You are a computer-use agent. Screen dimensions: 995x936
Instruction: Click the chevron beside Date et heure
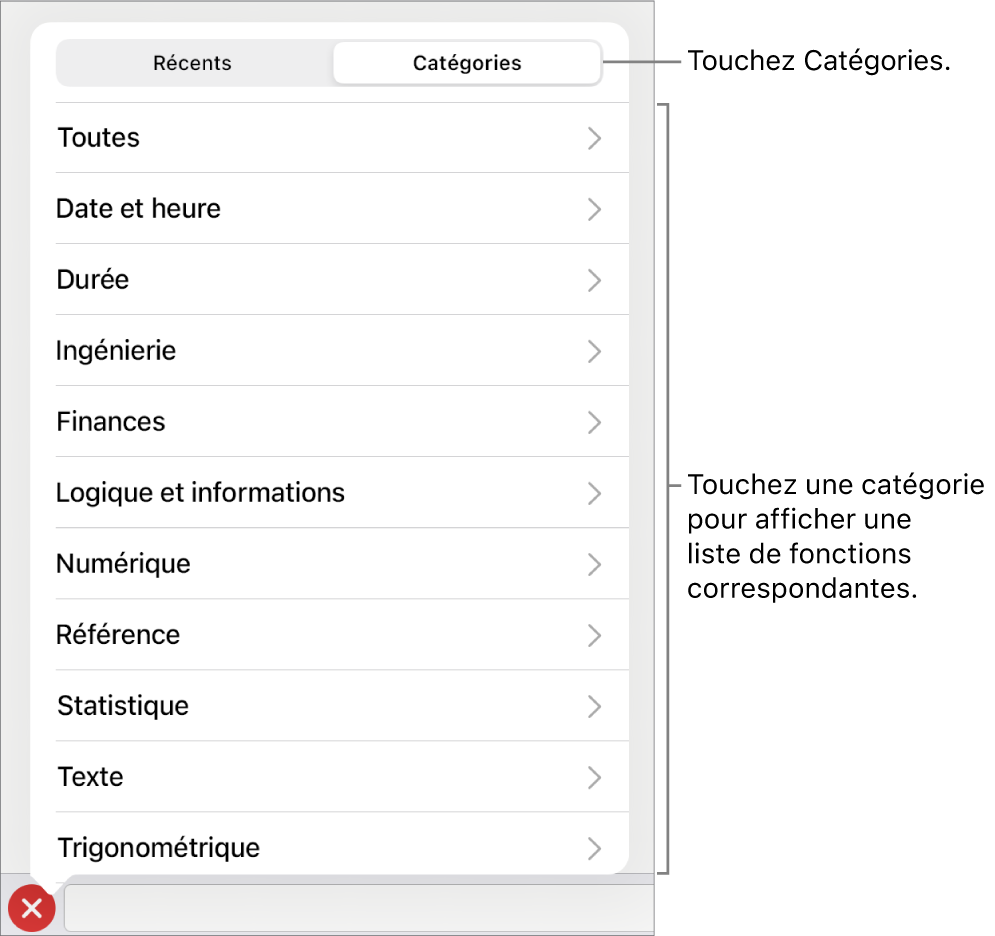(x=594, y=209)
